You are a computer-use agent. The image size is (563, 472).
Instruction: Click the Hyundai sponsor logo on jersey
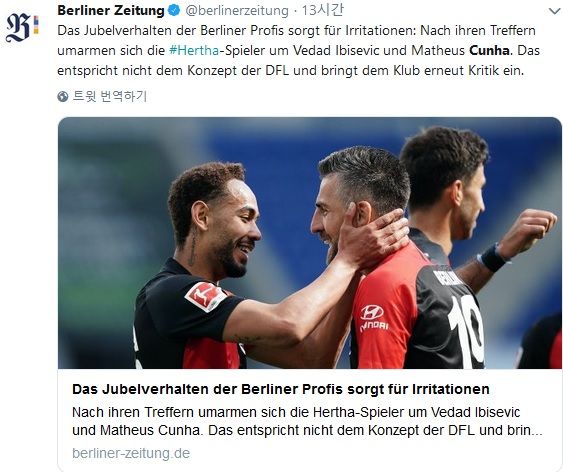373,318
